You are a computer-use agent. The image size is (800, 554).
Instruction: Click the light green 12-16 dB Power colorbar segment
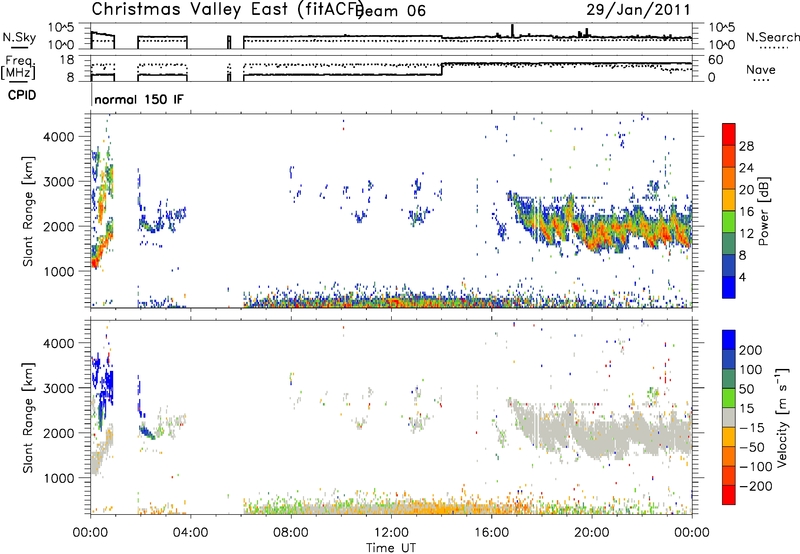(729, 221)
